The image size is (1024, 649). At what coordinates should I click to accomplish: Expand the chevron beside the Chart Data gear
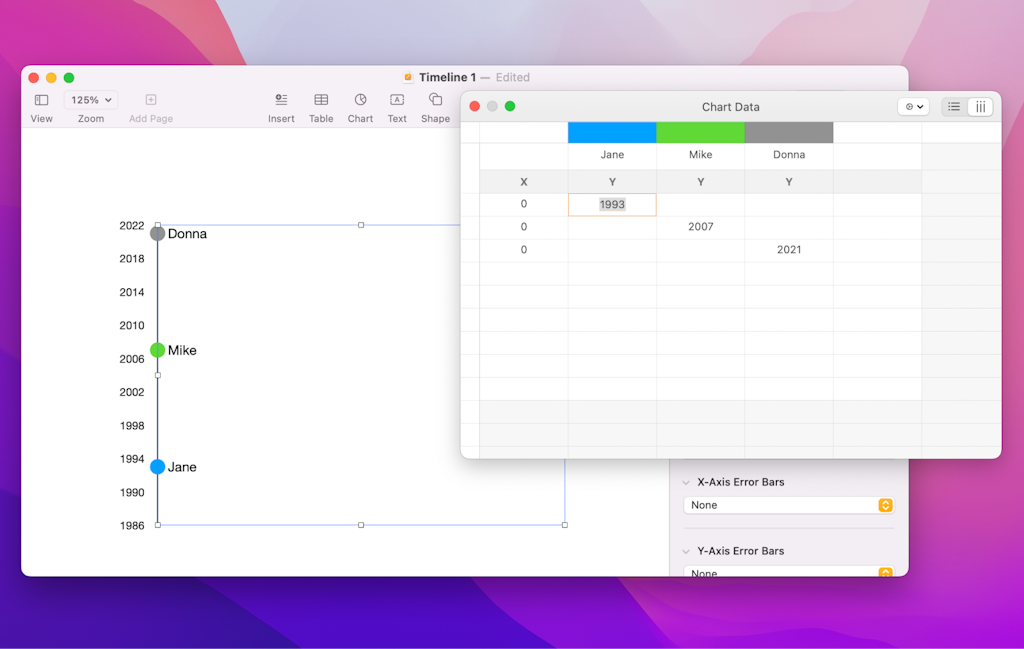point(921,106)
